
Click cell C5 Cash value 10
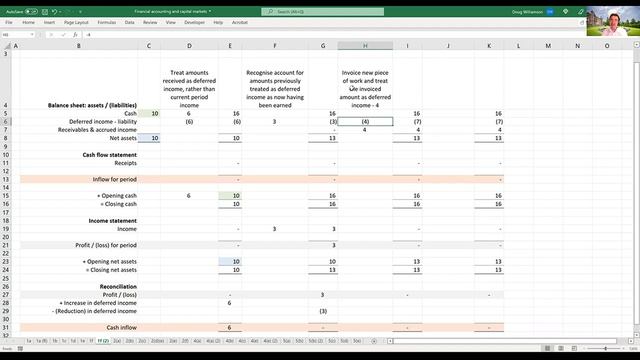point(149,113)
